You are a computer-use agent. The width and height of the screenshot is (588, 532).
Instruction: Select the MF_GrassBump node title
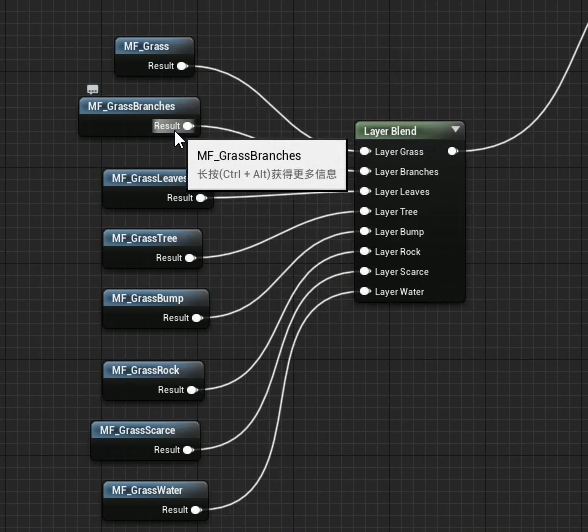point(148,298)
